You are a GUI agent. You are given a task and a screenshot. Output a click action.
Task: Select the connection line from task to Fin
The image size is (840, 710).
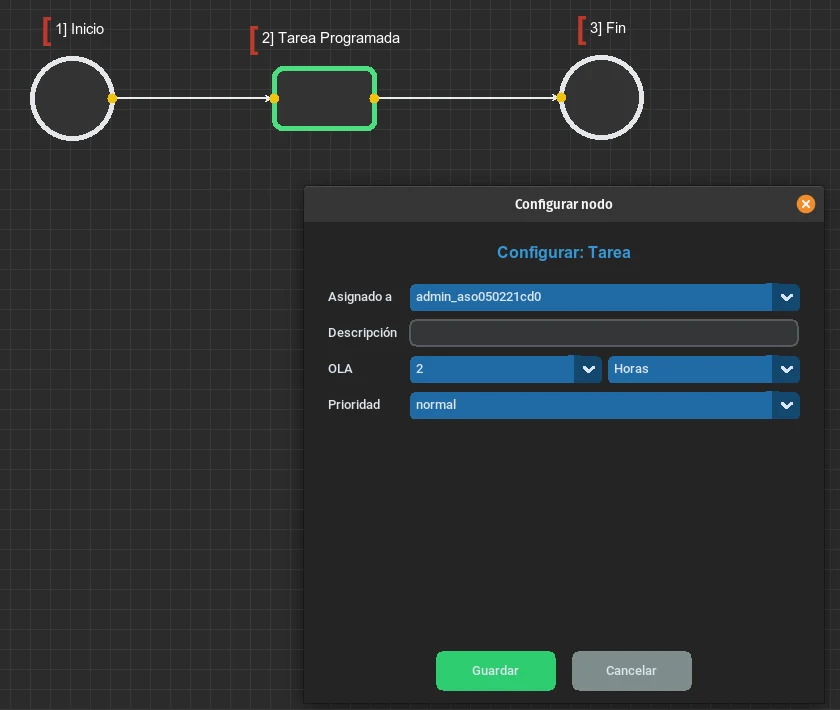click(468, 98)
